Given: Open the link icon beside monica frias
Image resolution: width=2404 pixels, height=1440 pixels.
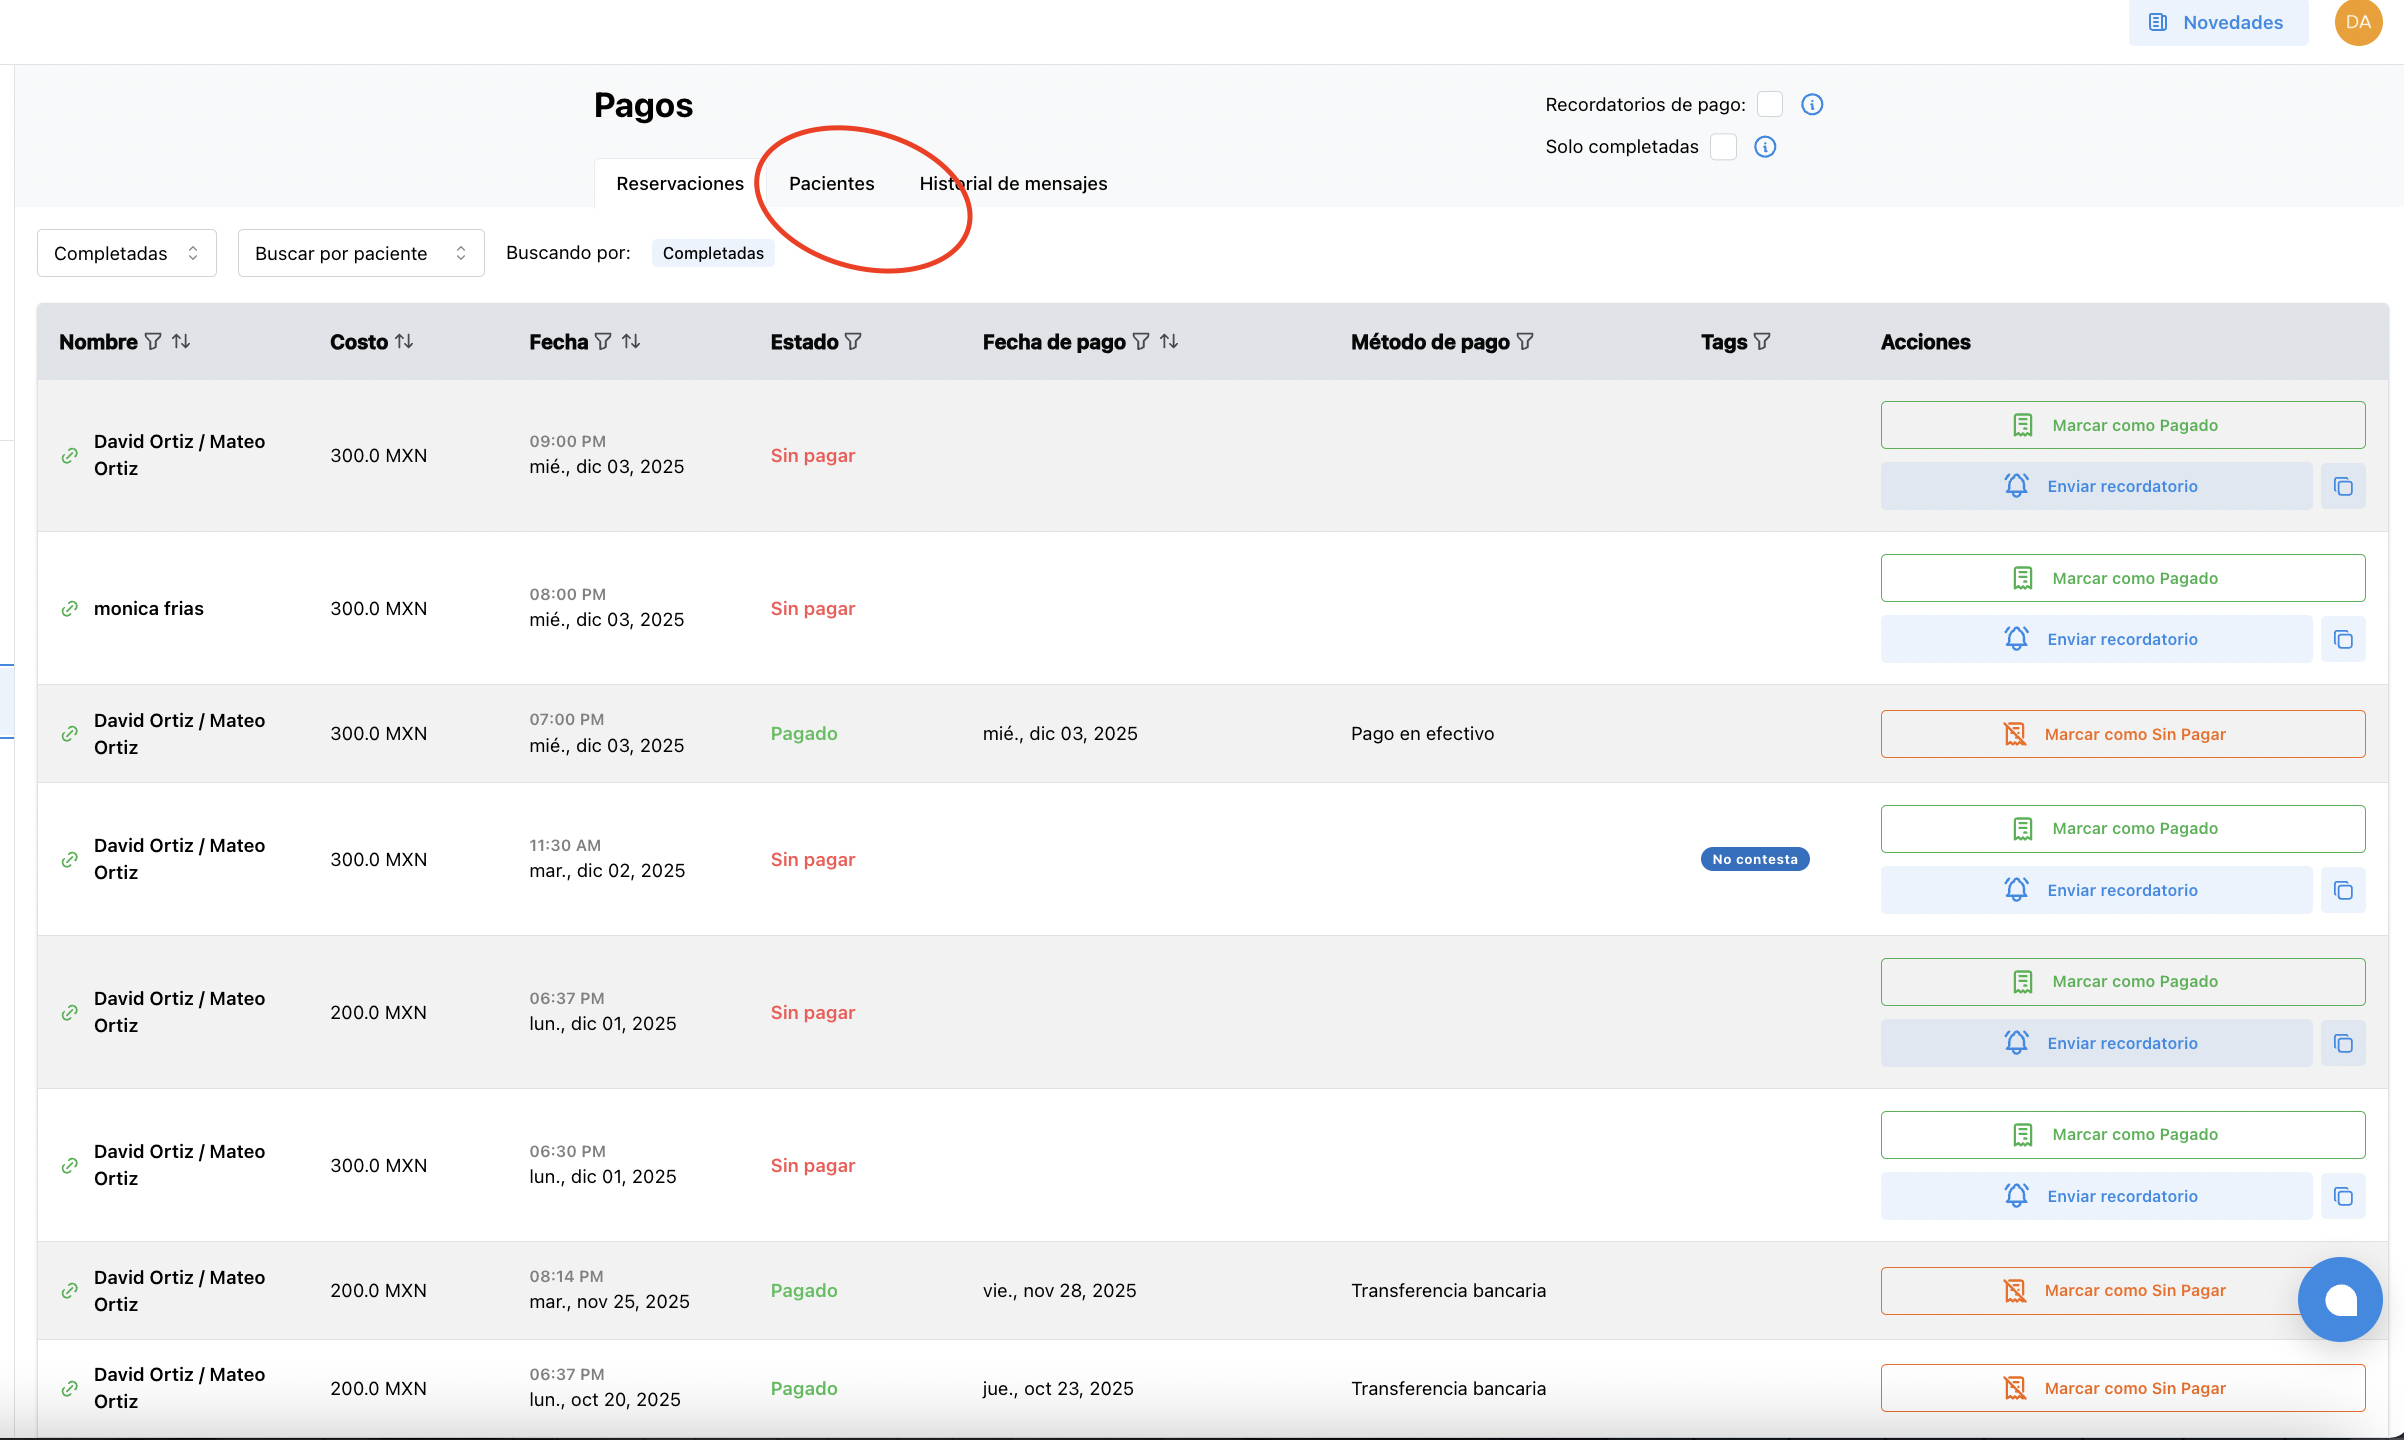Looking at the screenshot, I should [70, 609].
